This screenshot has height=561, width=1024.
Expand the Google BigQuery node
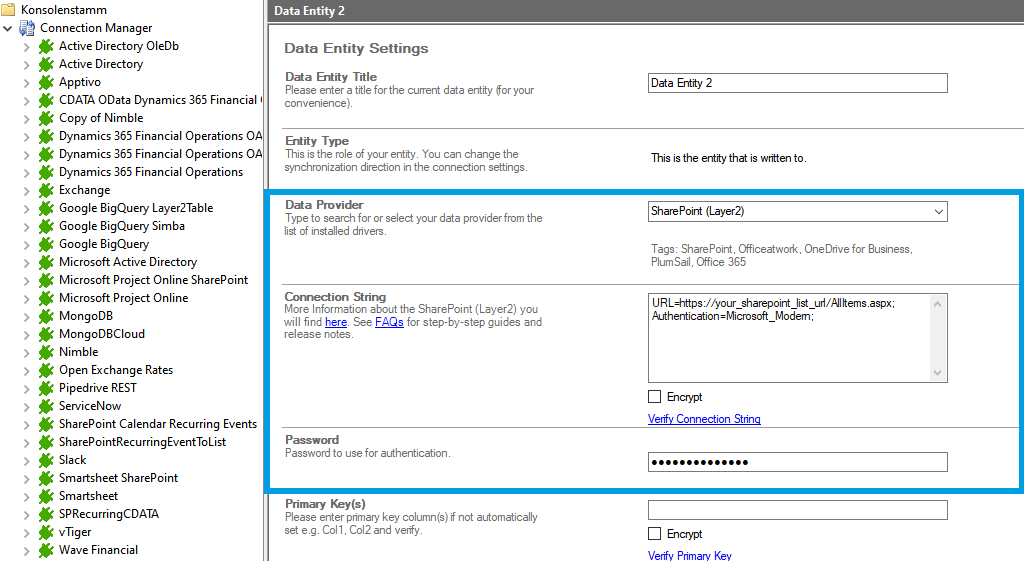pos(26,244)
